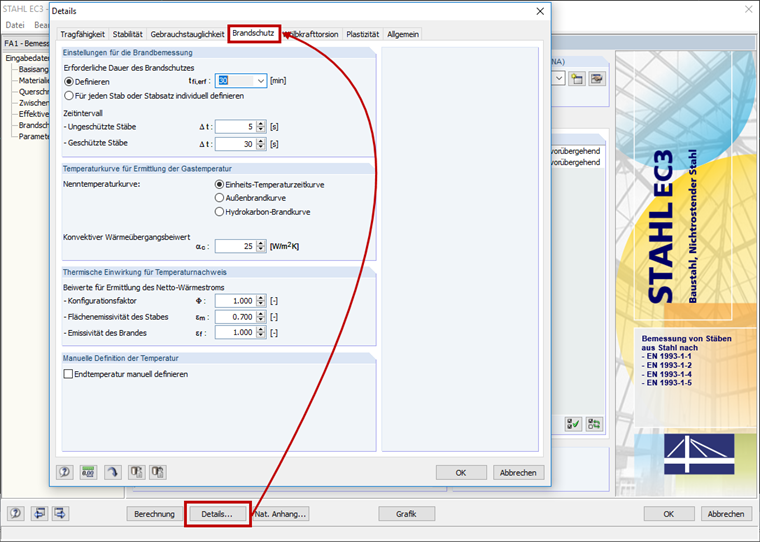
Task: Click Abbrechen in the main STAHL EC3 window
Action: 726,514
